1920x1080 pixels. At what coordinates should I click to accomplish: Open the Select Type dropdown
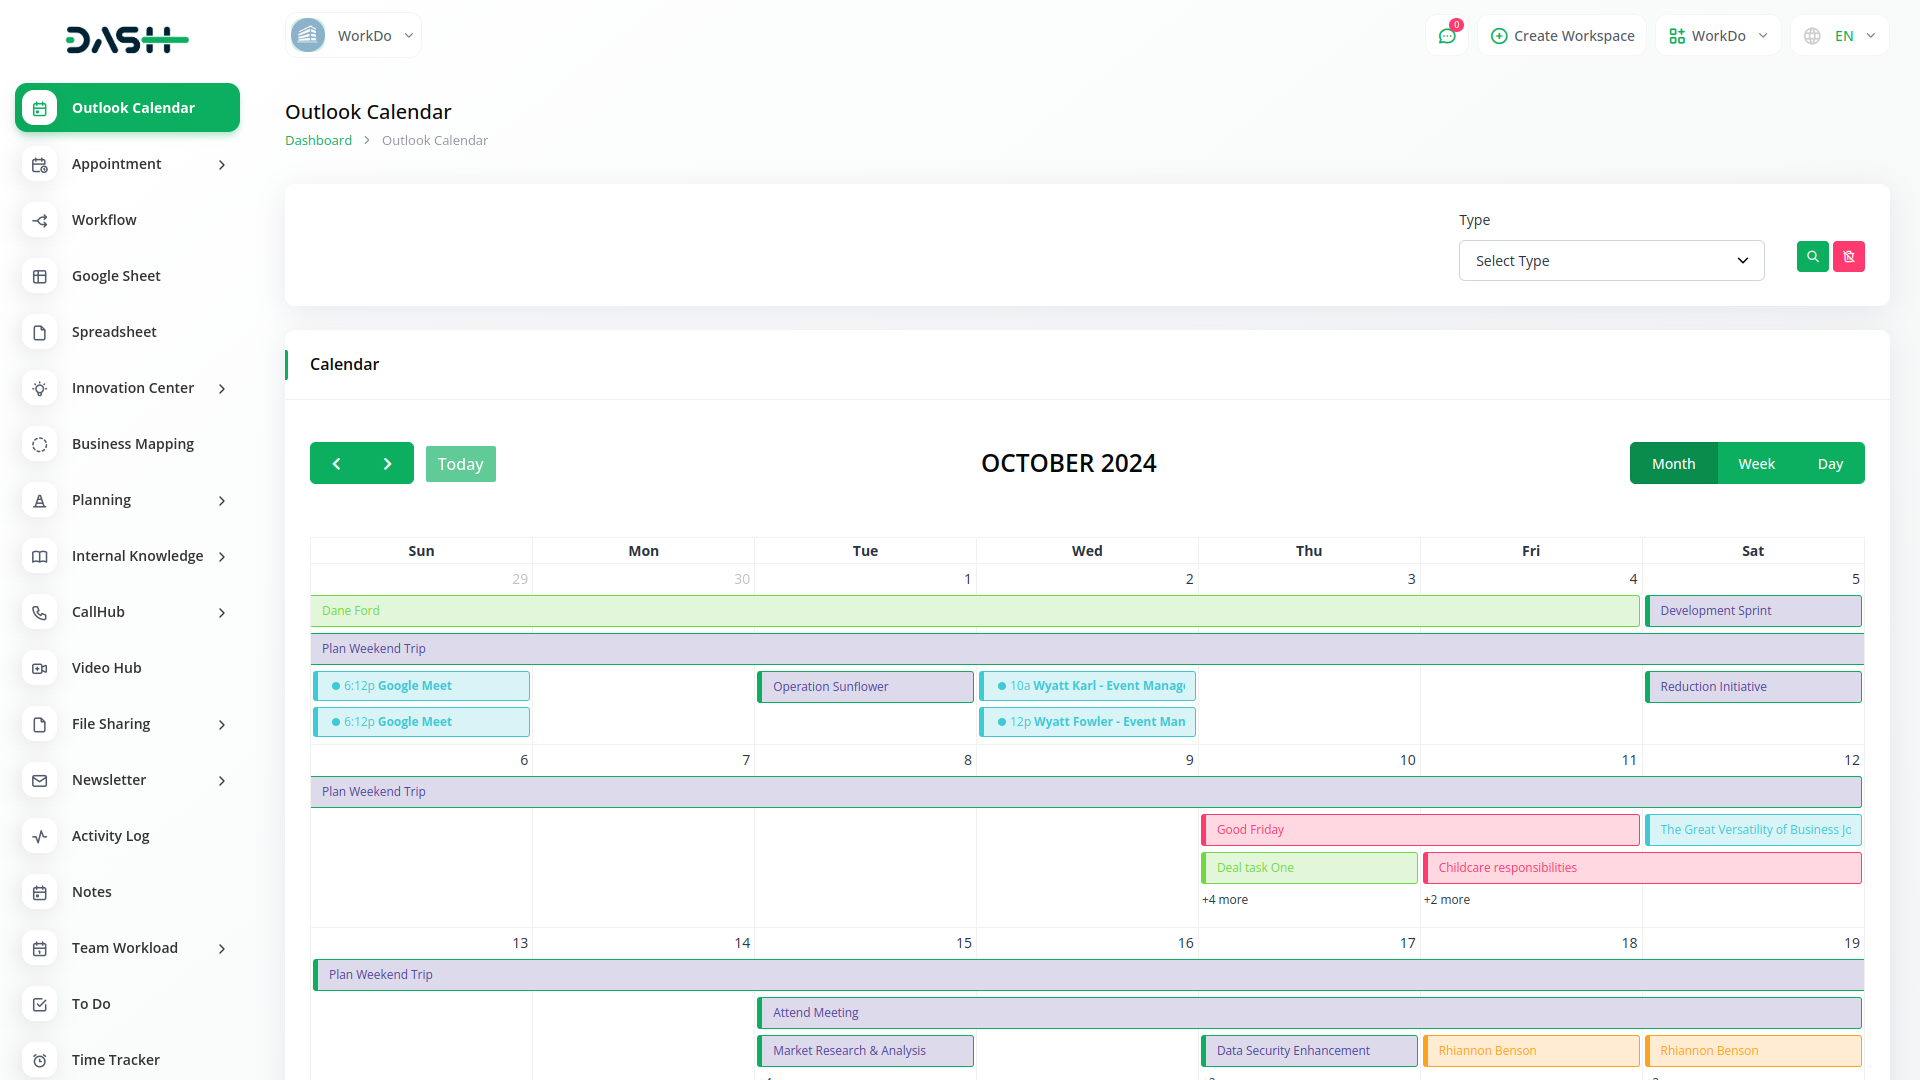coord(1611,261)
